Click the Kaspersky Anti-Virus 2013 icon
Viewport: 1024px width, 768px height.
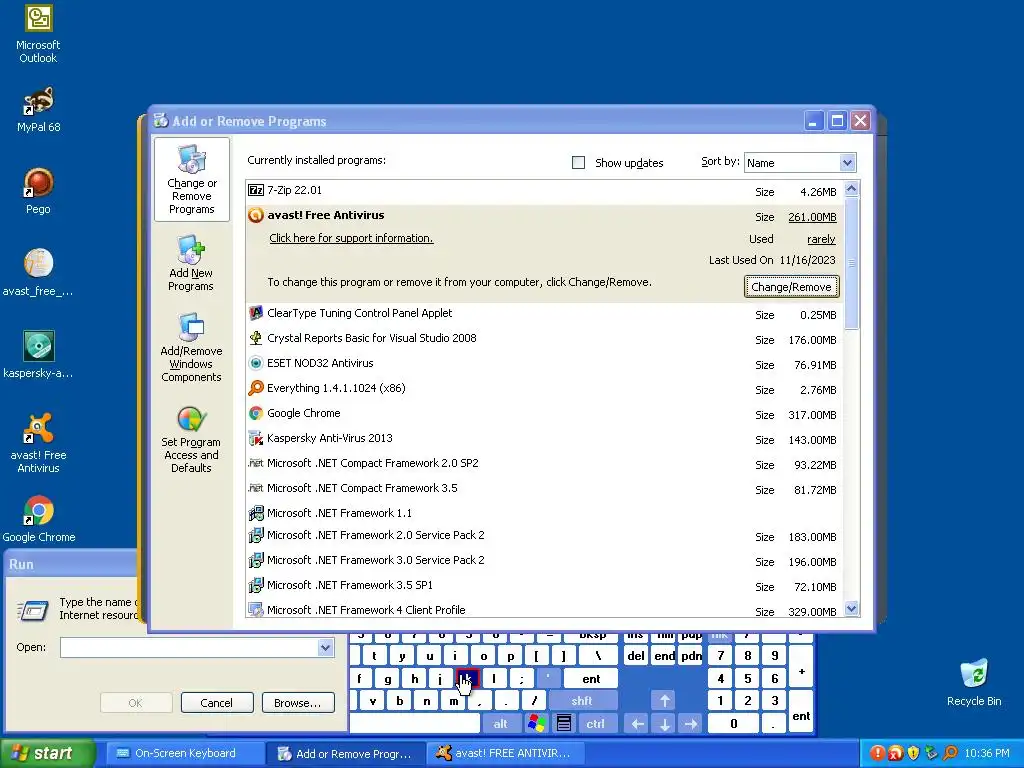256,438
